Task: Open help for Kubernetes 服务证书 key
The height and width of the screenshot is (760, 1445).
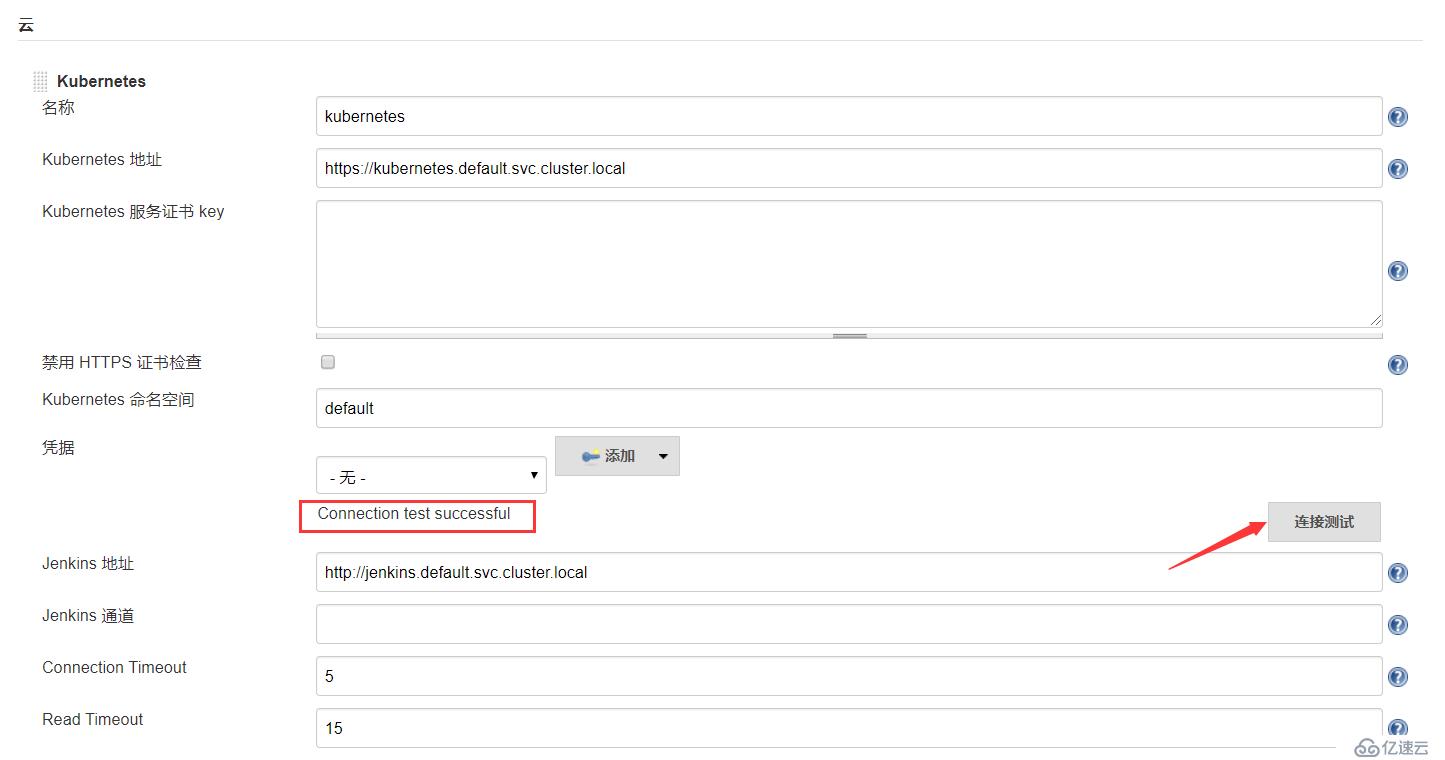Action: tap(1398, 271)
